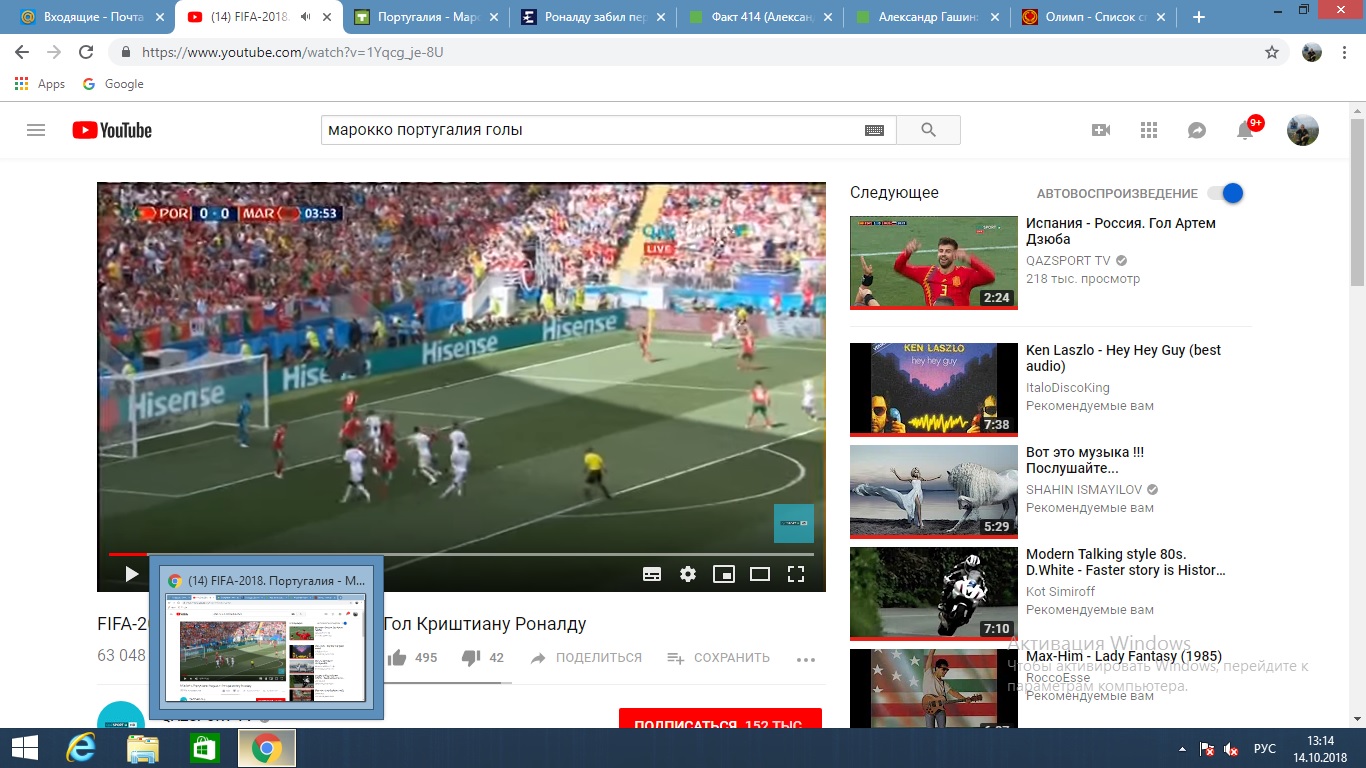This screenshot has height=768, width=1366.
Task: Open a new browser tab
Action: tap(1199, 17)
